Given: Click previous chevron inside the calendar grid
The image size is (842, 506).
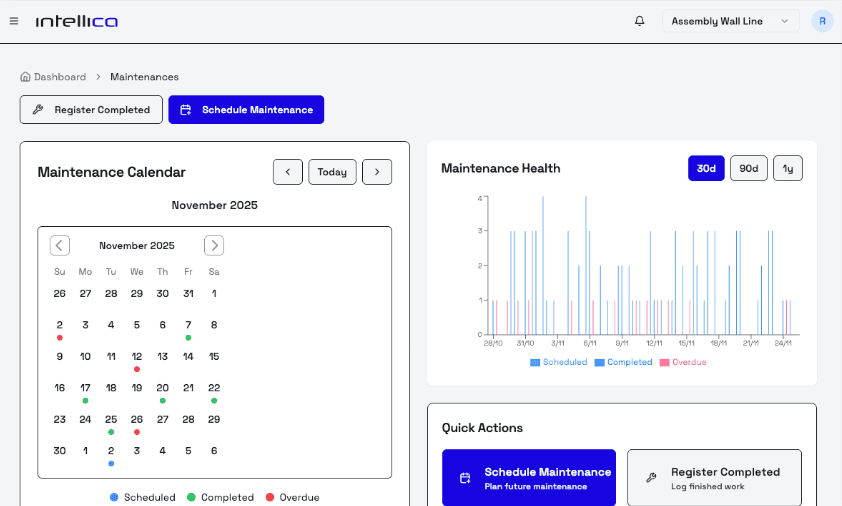Looking at the screenshot, I should tap(60, 245).
